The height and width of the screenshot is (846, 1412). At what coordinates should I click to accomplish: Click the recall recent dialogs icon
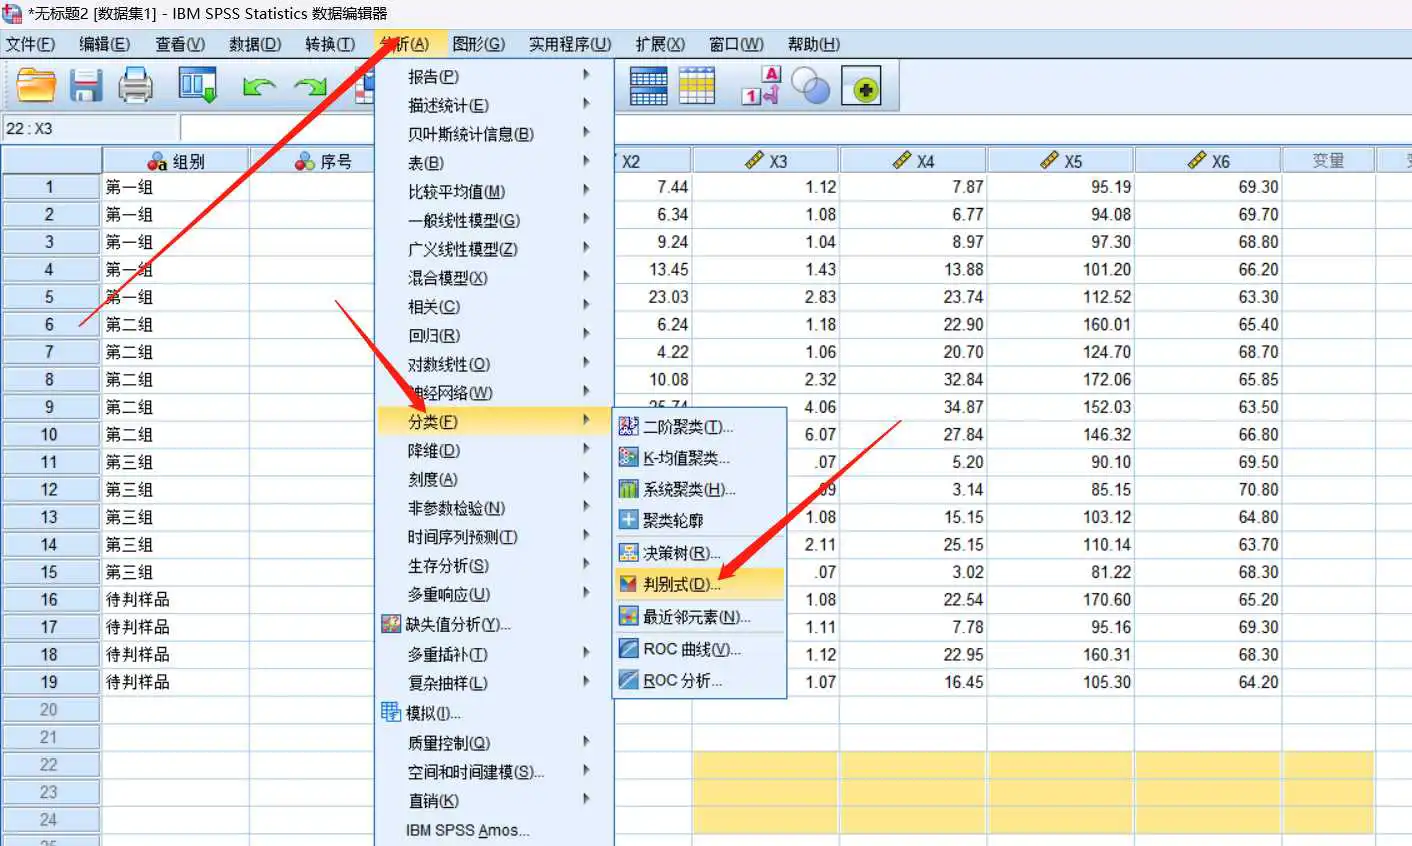click(x=197, y=86)
